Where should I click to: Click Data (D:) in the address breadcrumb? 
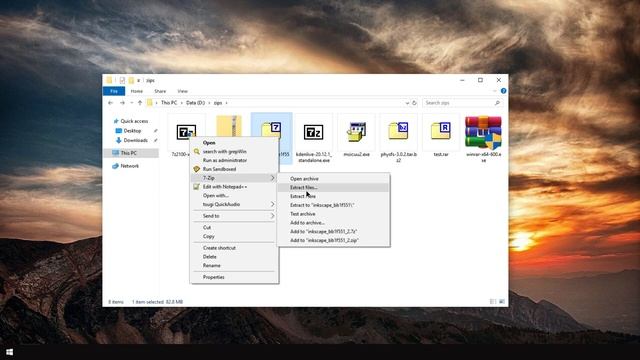click(195, 103)
